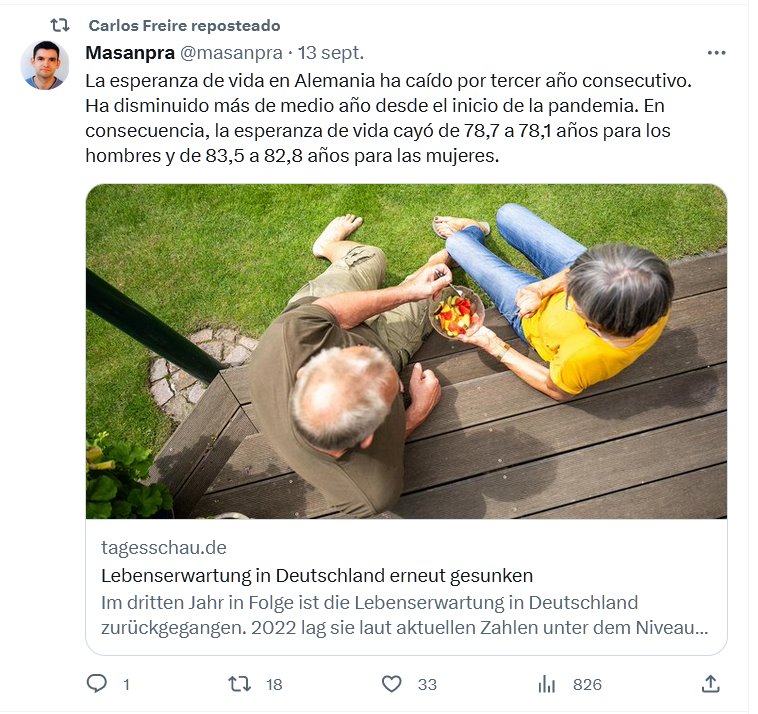Open the Carlos Freire reposteado link

click(184, 25)
